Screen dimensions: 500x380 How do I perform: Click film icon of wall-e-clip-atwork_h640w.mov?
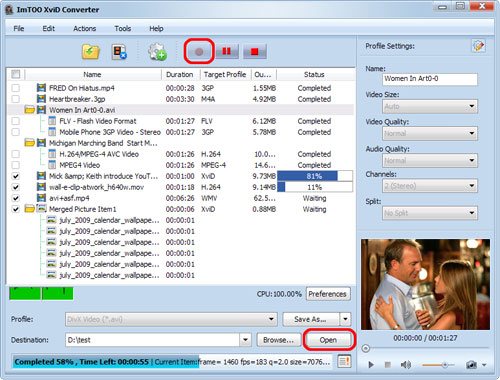(x=41, y=187)
